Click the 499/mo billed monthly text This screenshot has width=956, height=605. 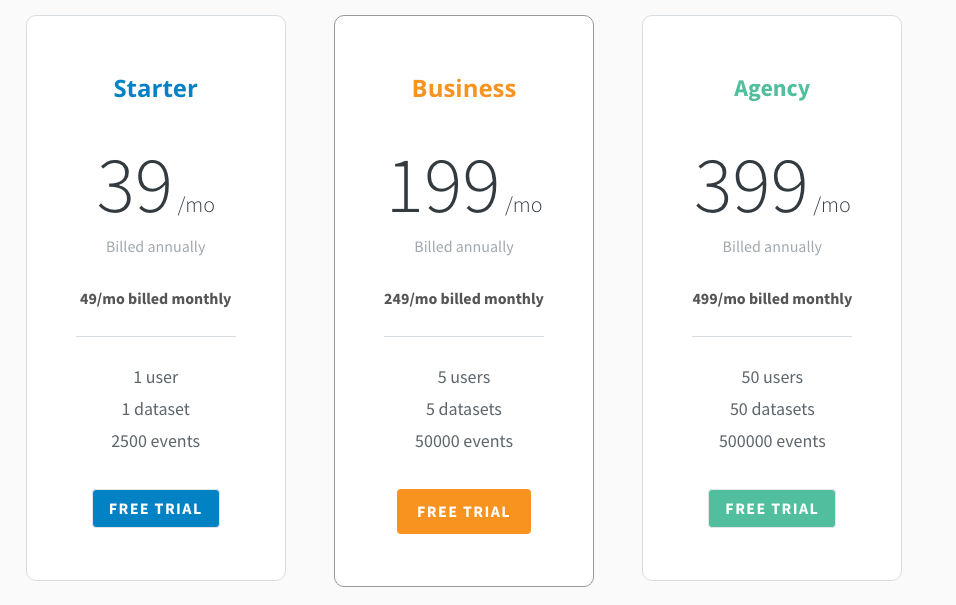click(772, 299)
